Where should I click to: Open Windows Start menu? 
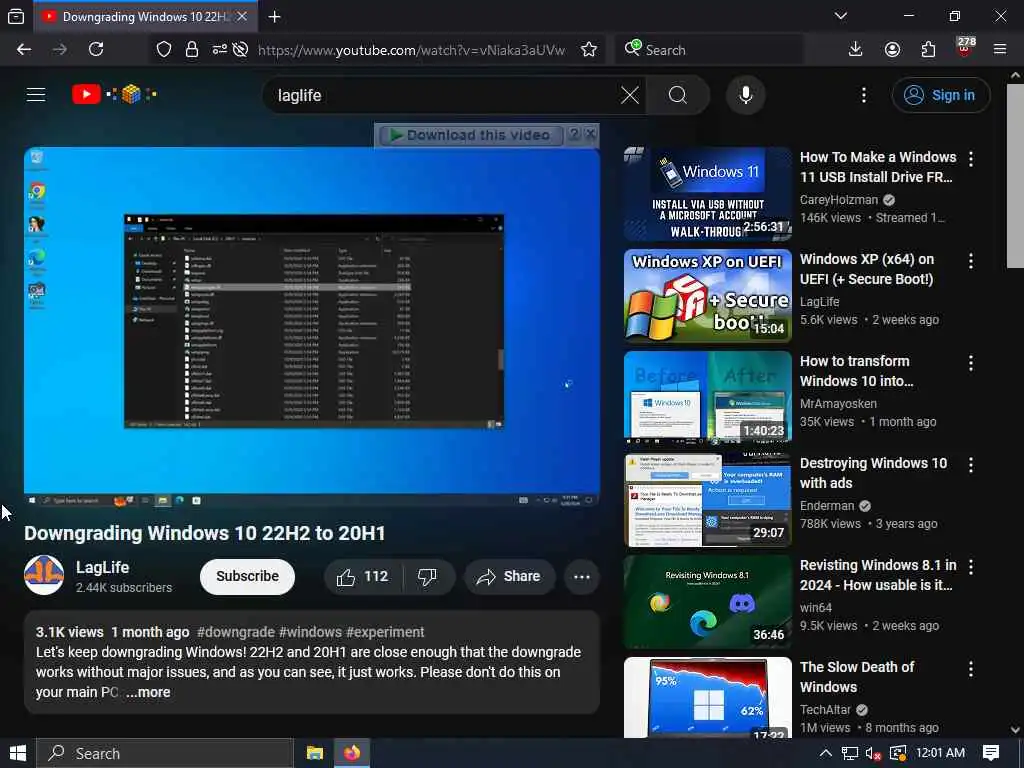point(18,754)
